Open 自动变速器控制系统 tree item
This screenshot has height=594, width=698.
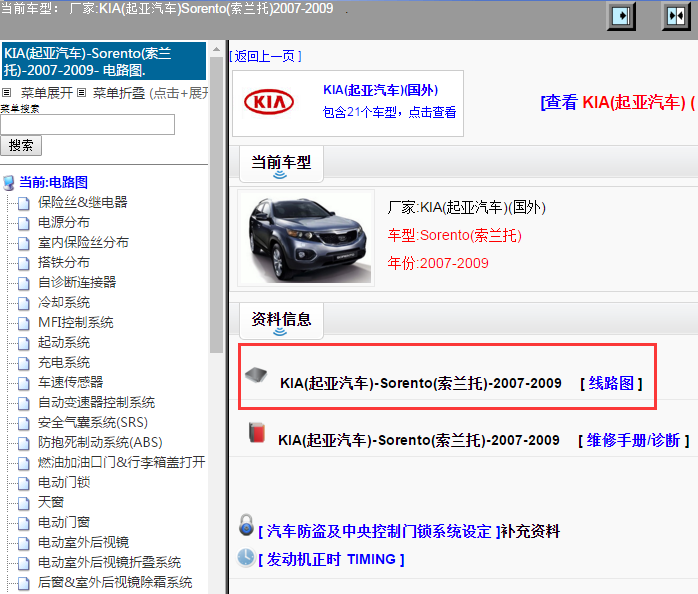97,403
